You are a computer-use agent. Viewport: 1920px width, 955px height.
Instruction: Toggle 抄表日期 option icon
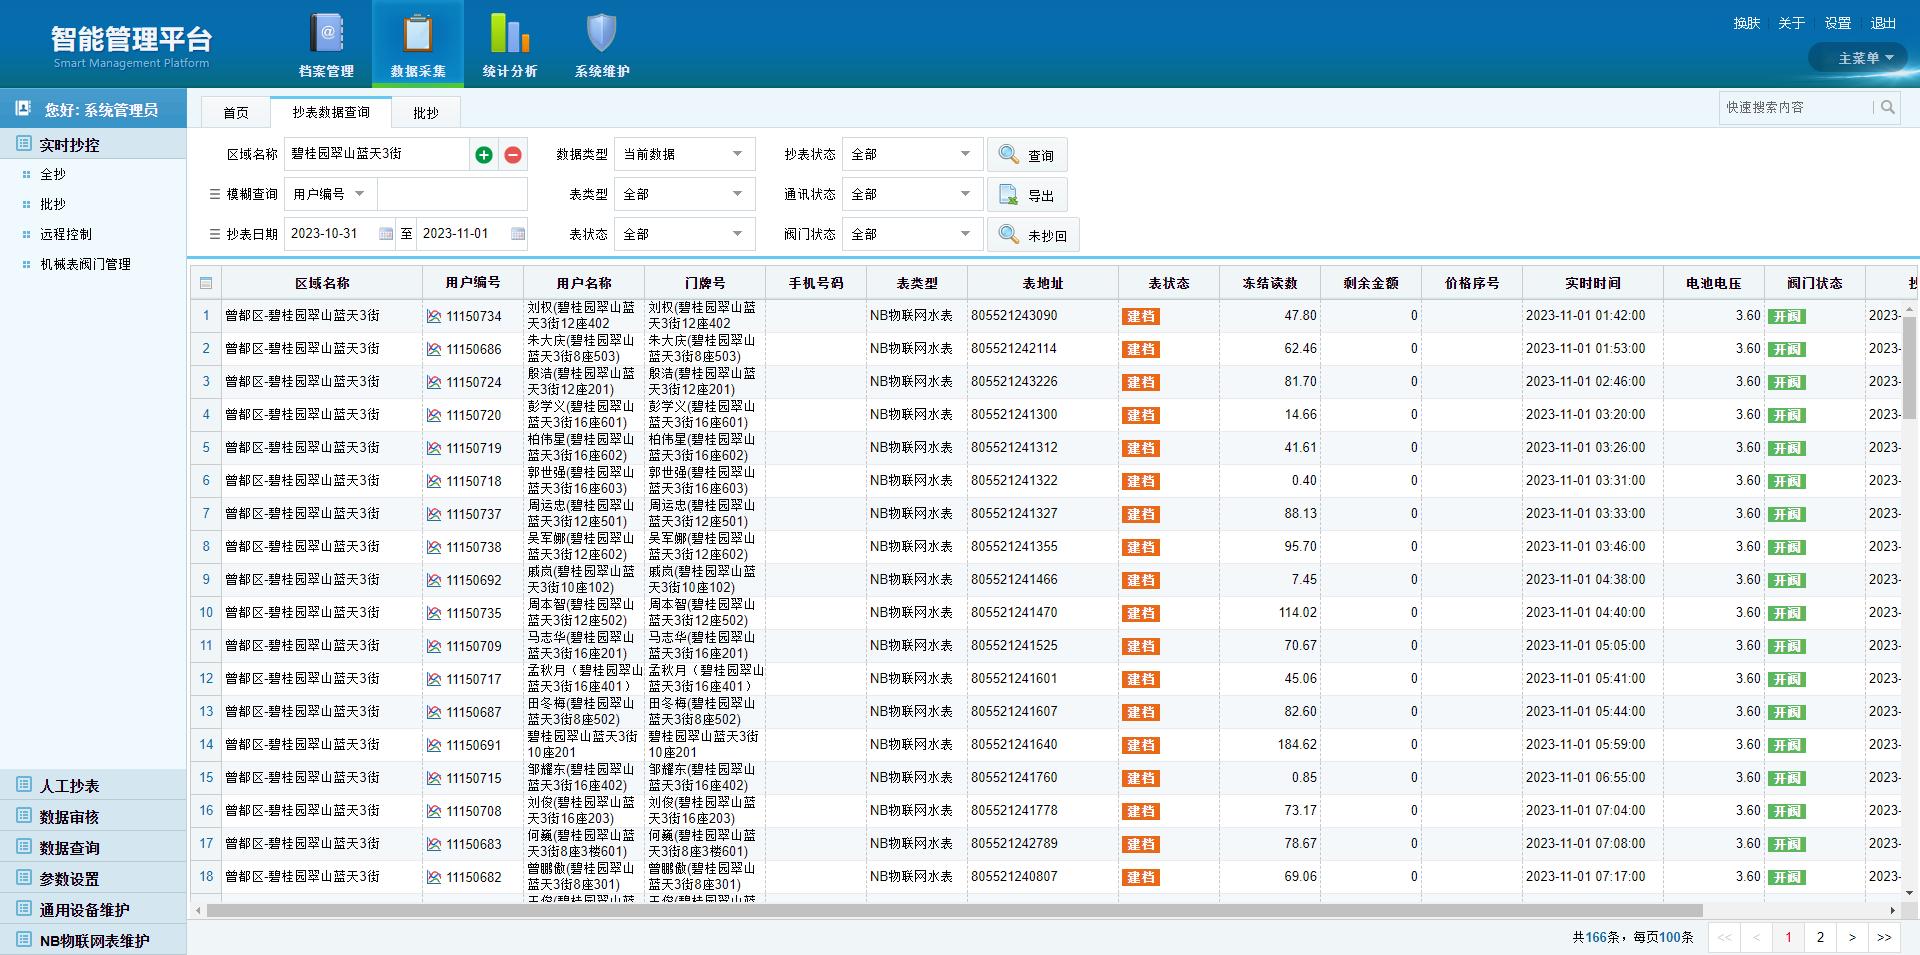point(214,234)
